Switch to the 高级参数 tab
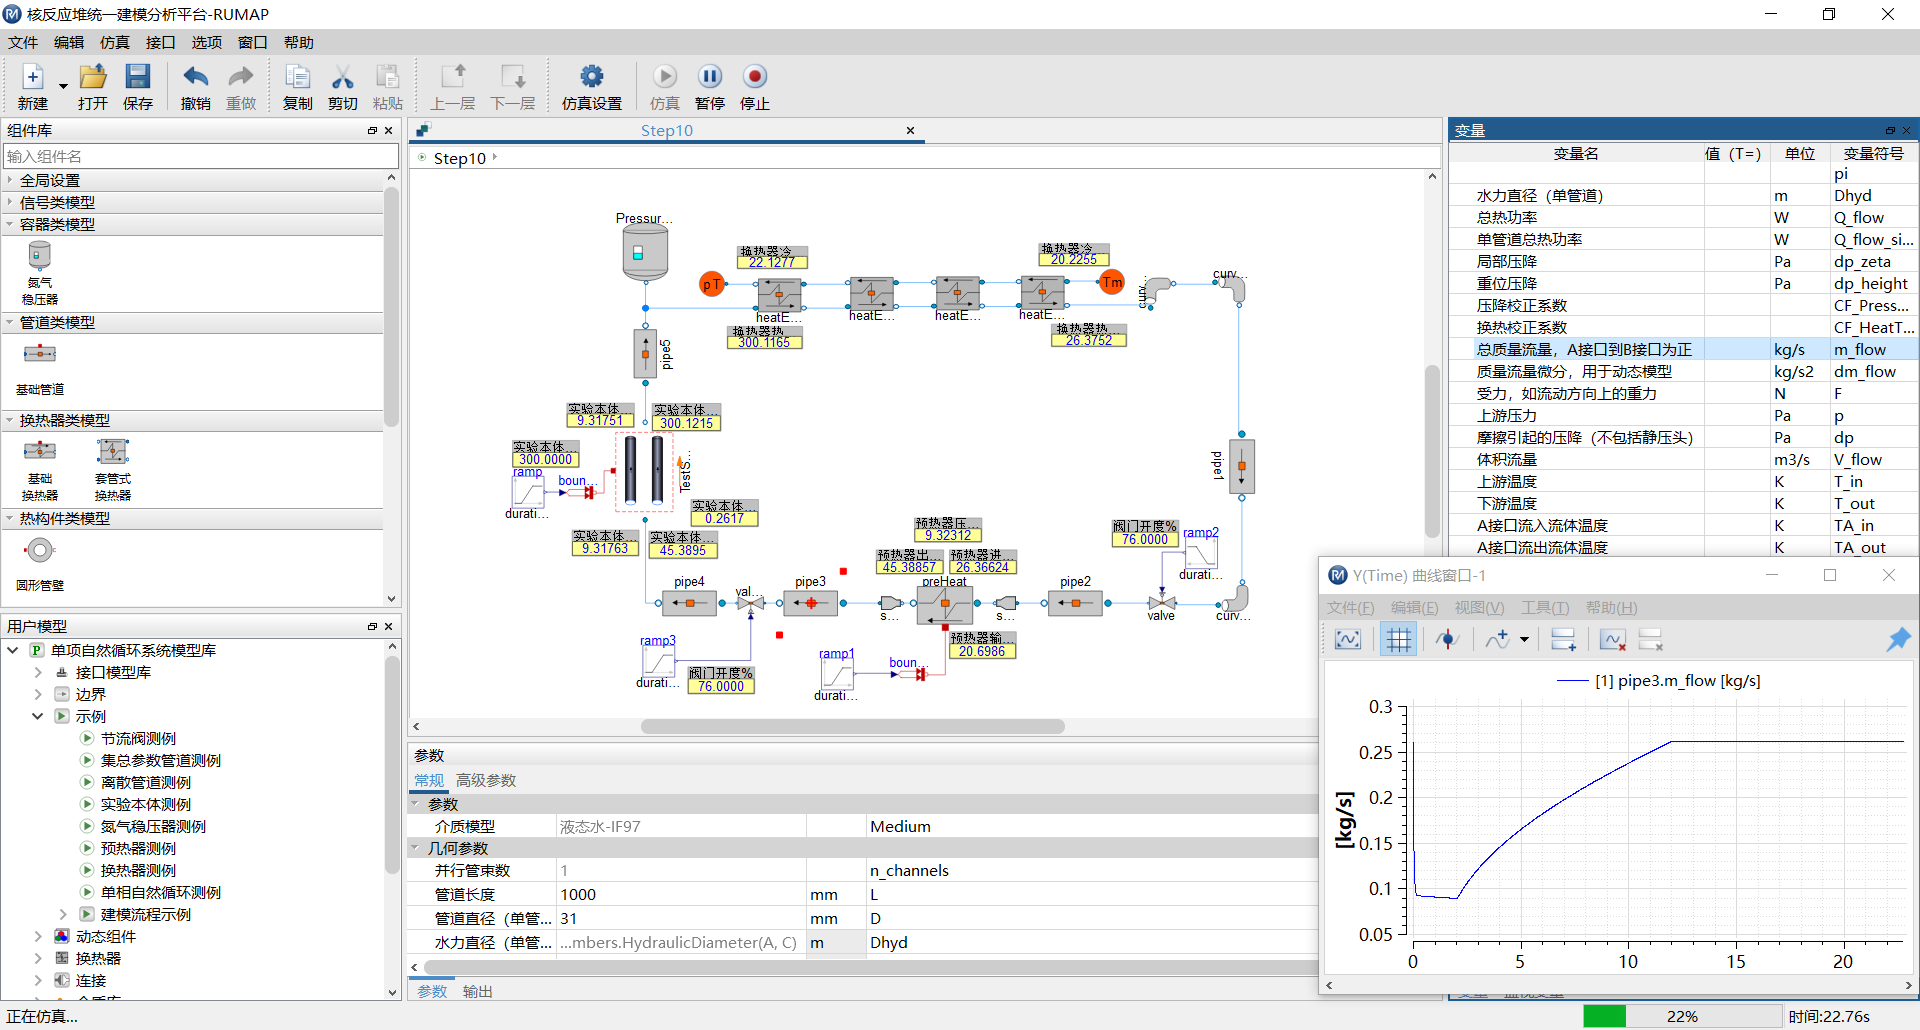This screenshot has width=1920, height=1030. click(x=486, y=780)
